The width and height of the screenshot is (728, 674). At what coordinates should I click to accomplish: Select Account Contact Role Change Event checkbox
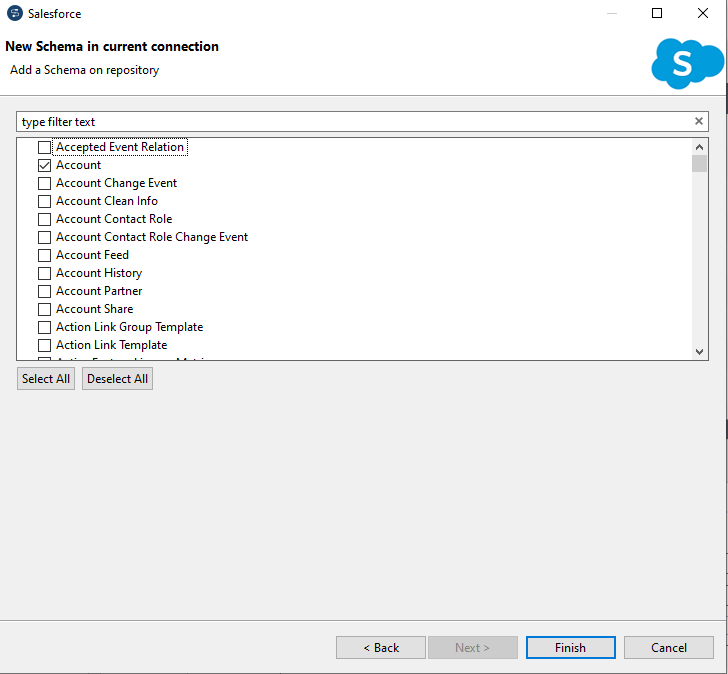pyautogui.click(x=45, y=238)
